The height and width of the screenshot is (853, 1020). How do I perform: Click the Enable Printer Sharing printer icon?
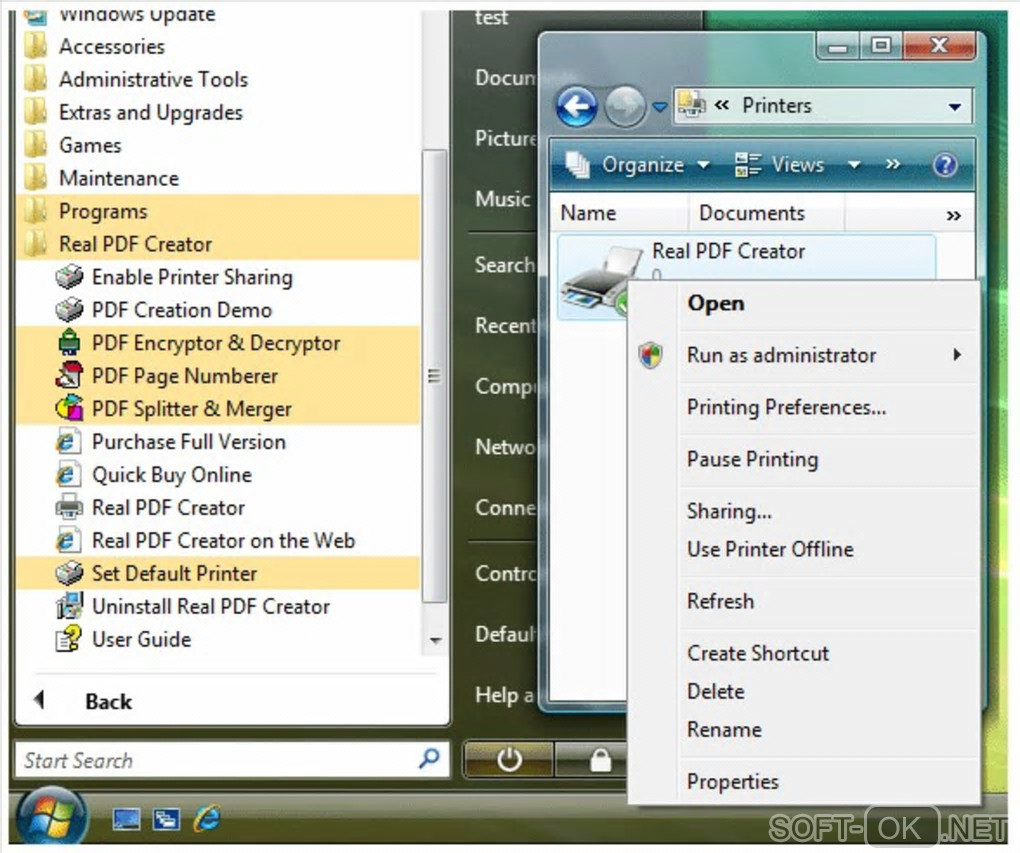(x=69, y=277)
